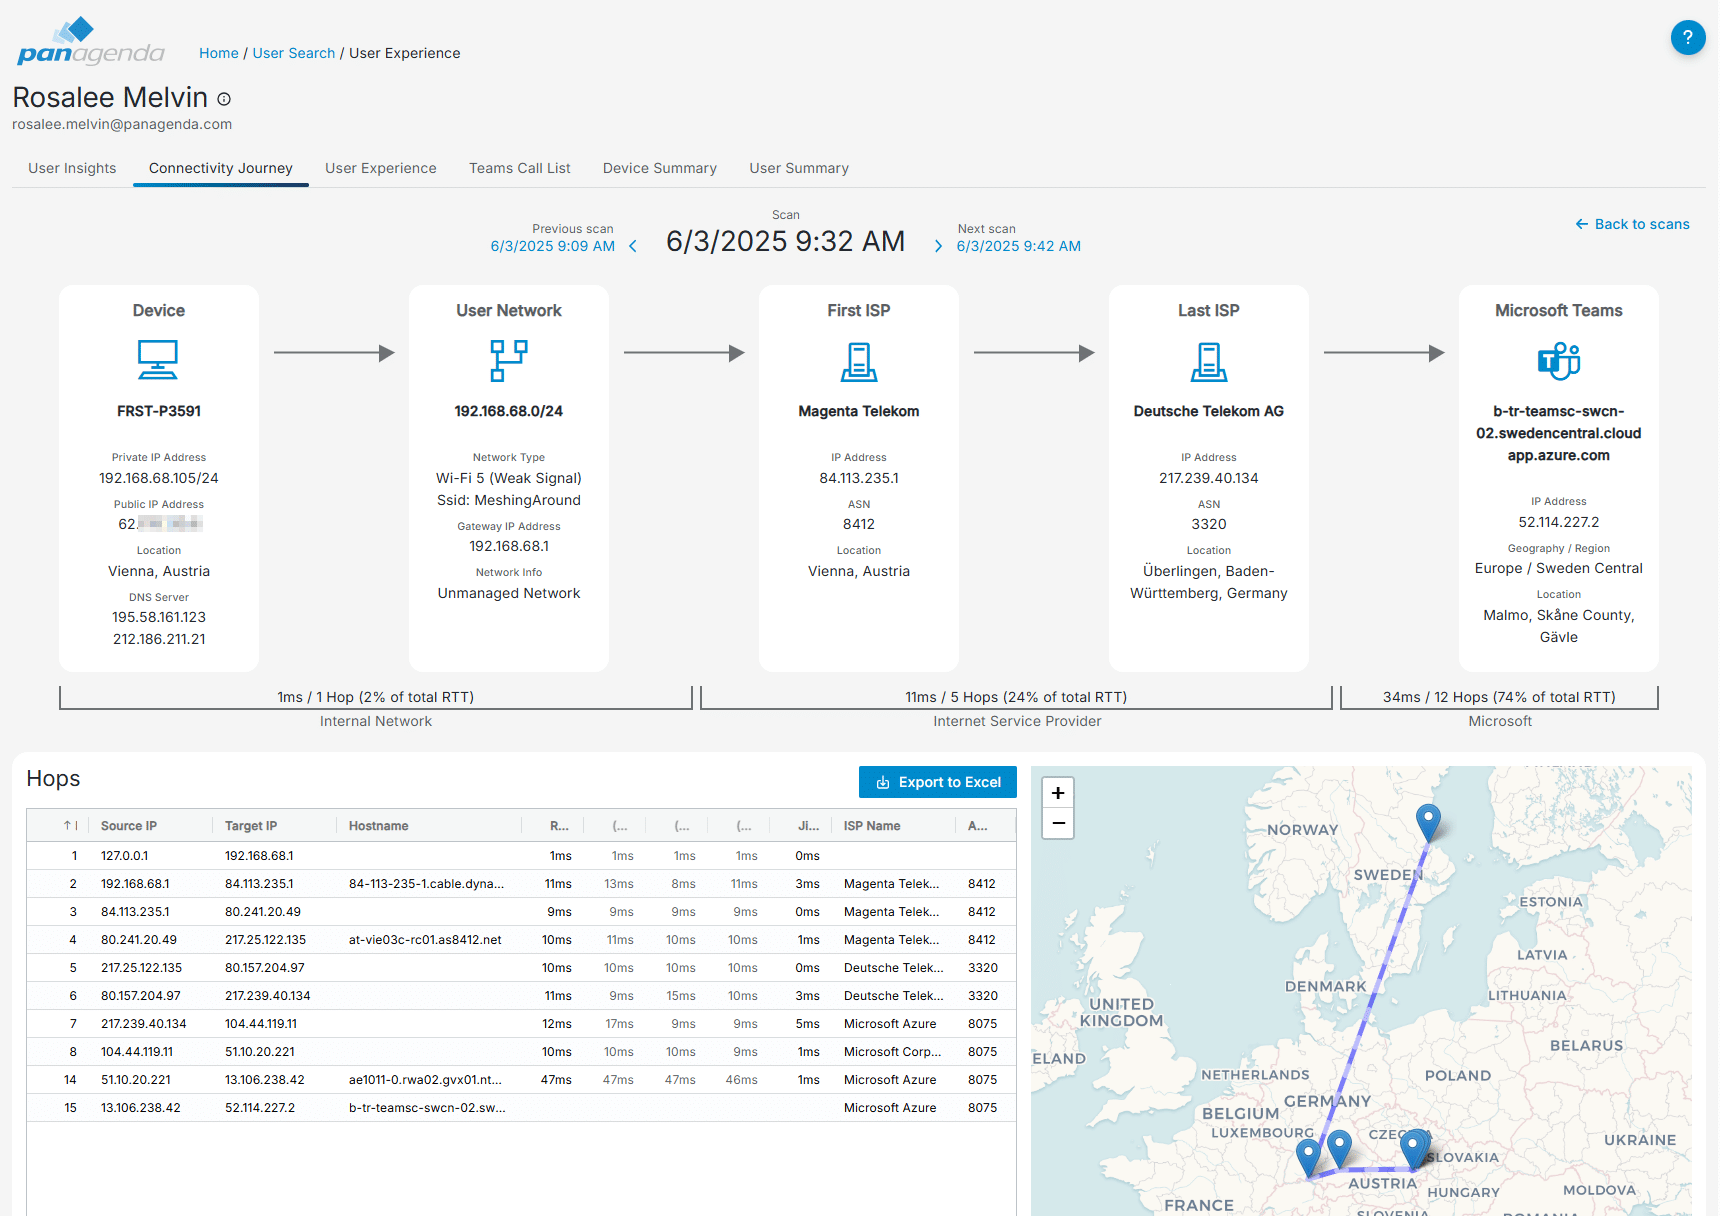
Task: Go to next scan with right chevron
Action: coord(938,246)
